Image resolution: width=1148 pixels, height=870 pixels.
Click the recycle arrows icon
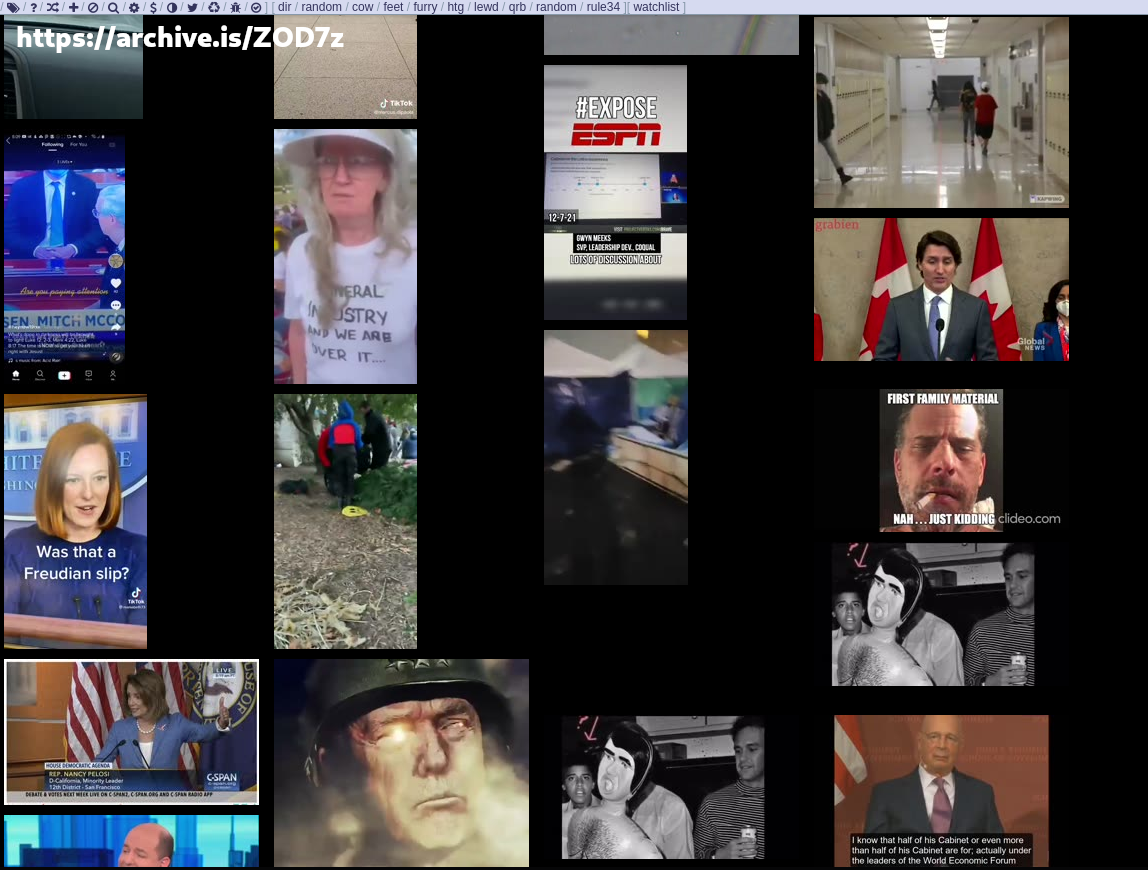pos(214,7)
